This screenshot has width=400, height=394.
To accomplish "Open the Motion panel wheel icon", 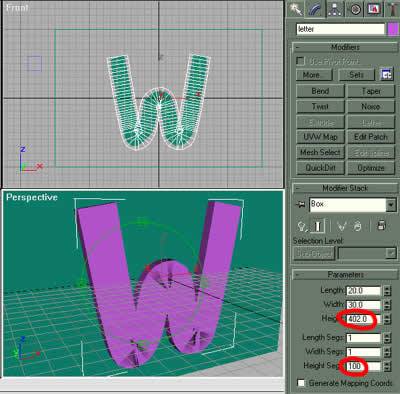I will coord(355,9).
